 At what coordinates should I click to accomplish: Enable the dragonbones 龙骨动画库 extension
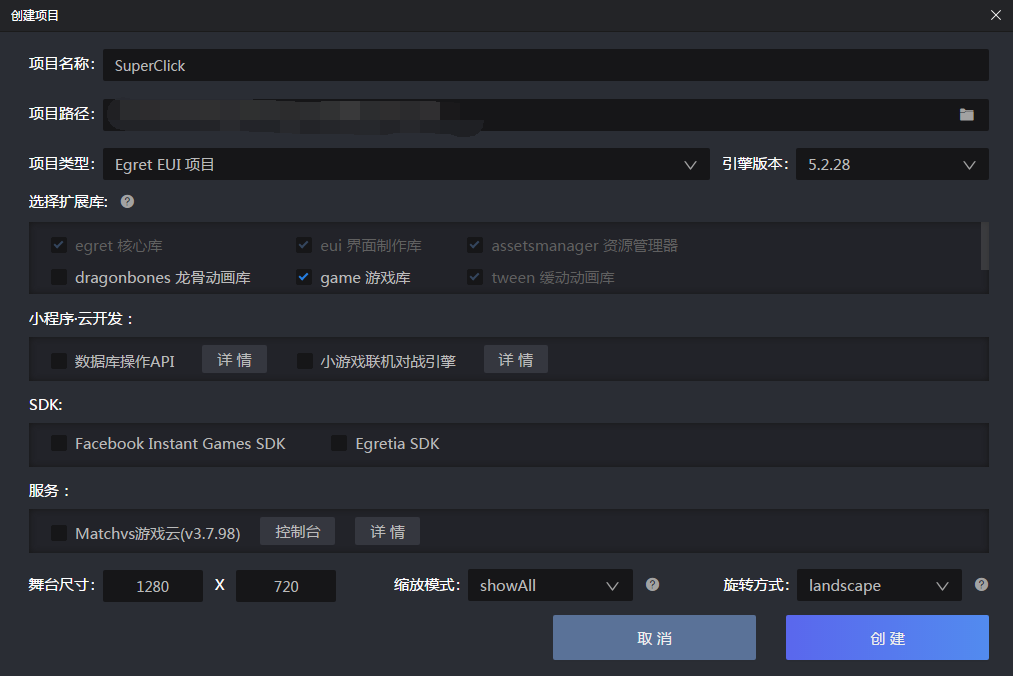tap(59, 277)
